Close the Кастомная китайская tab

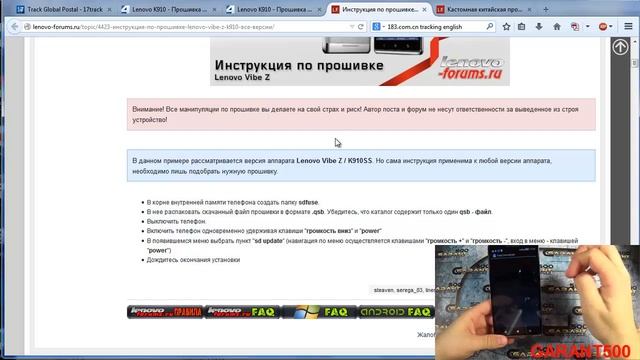529,9
